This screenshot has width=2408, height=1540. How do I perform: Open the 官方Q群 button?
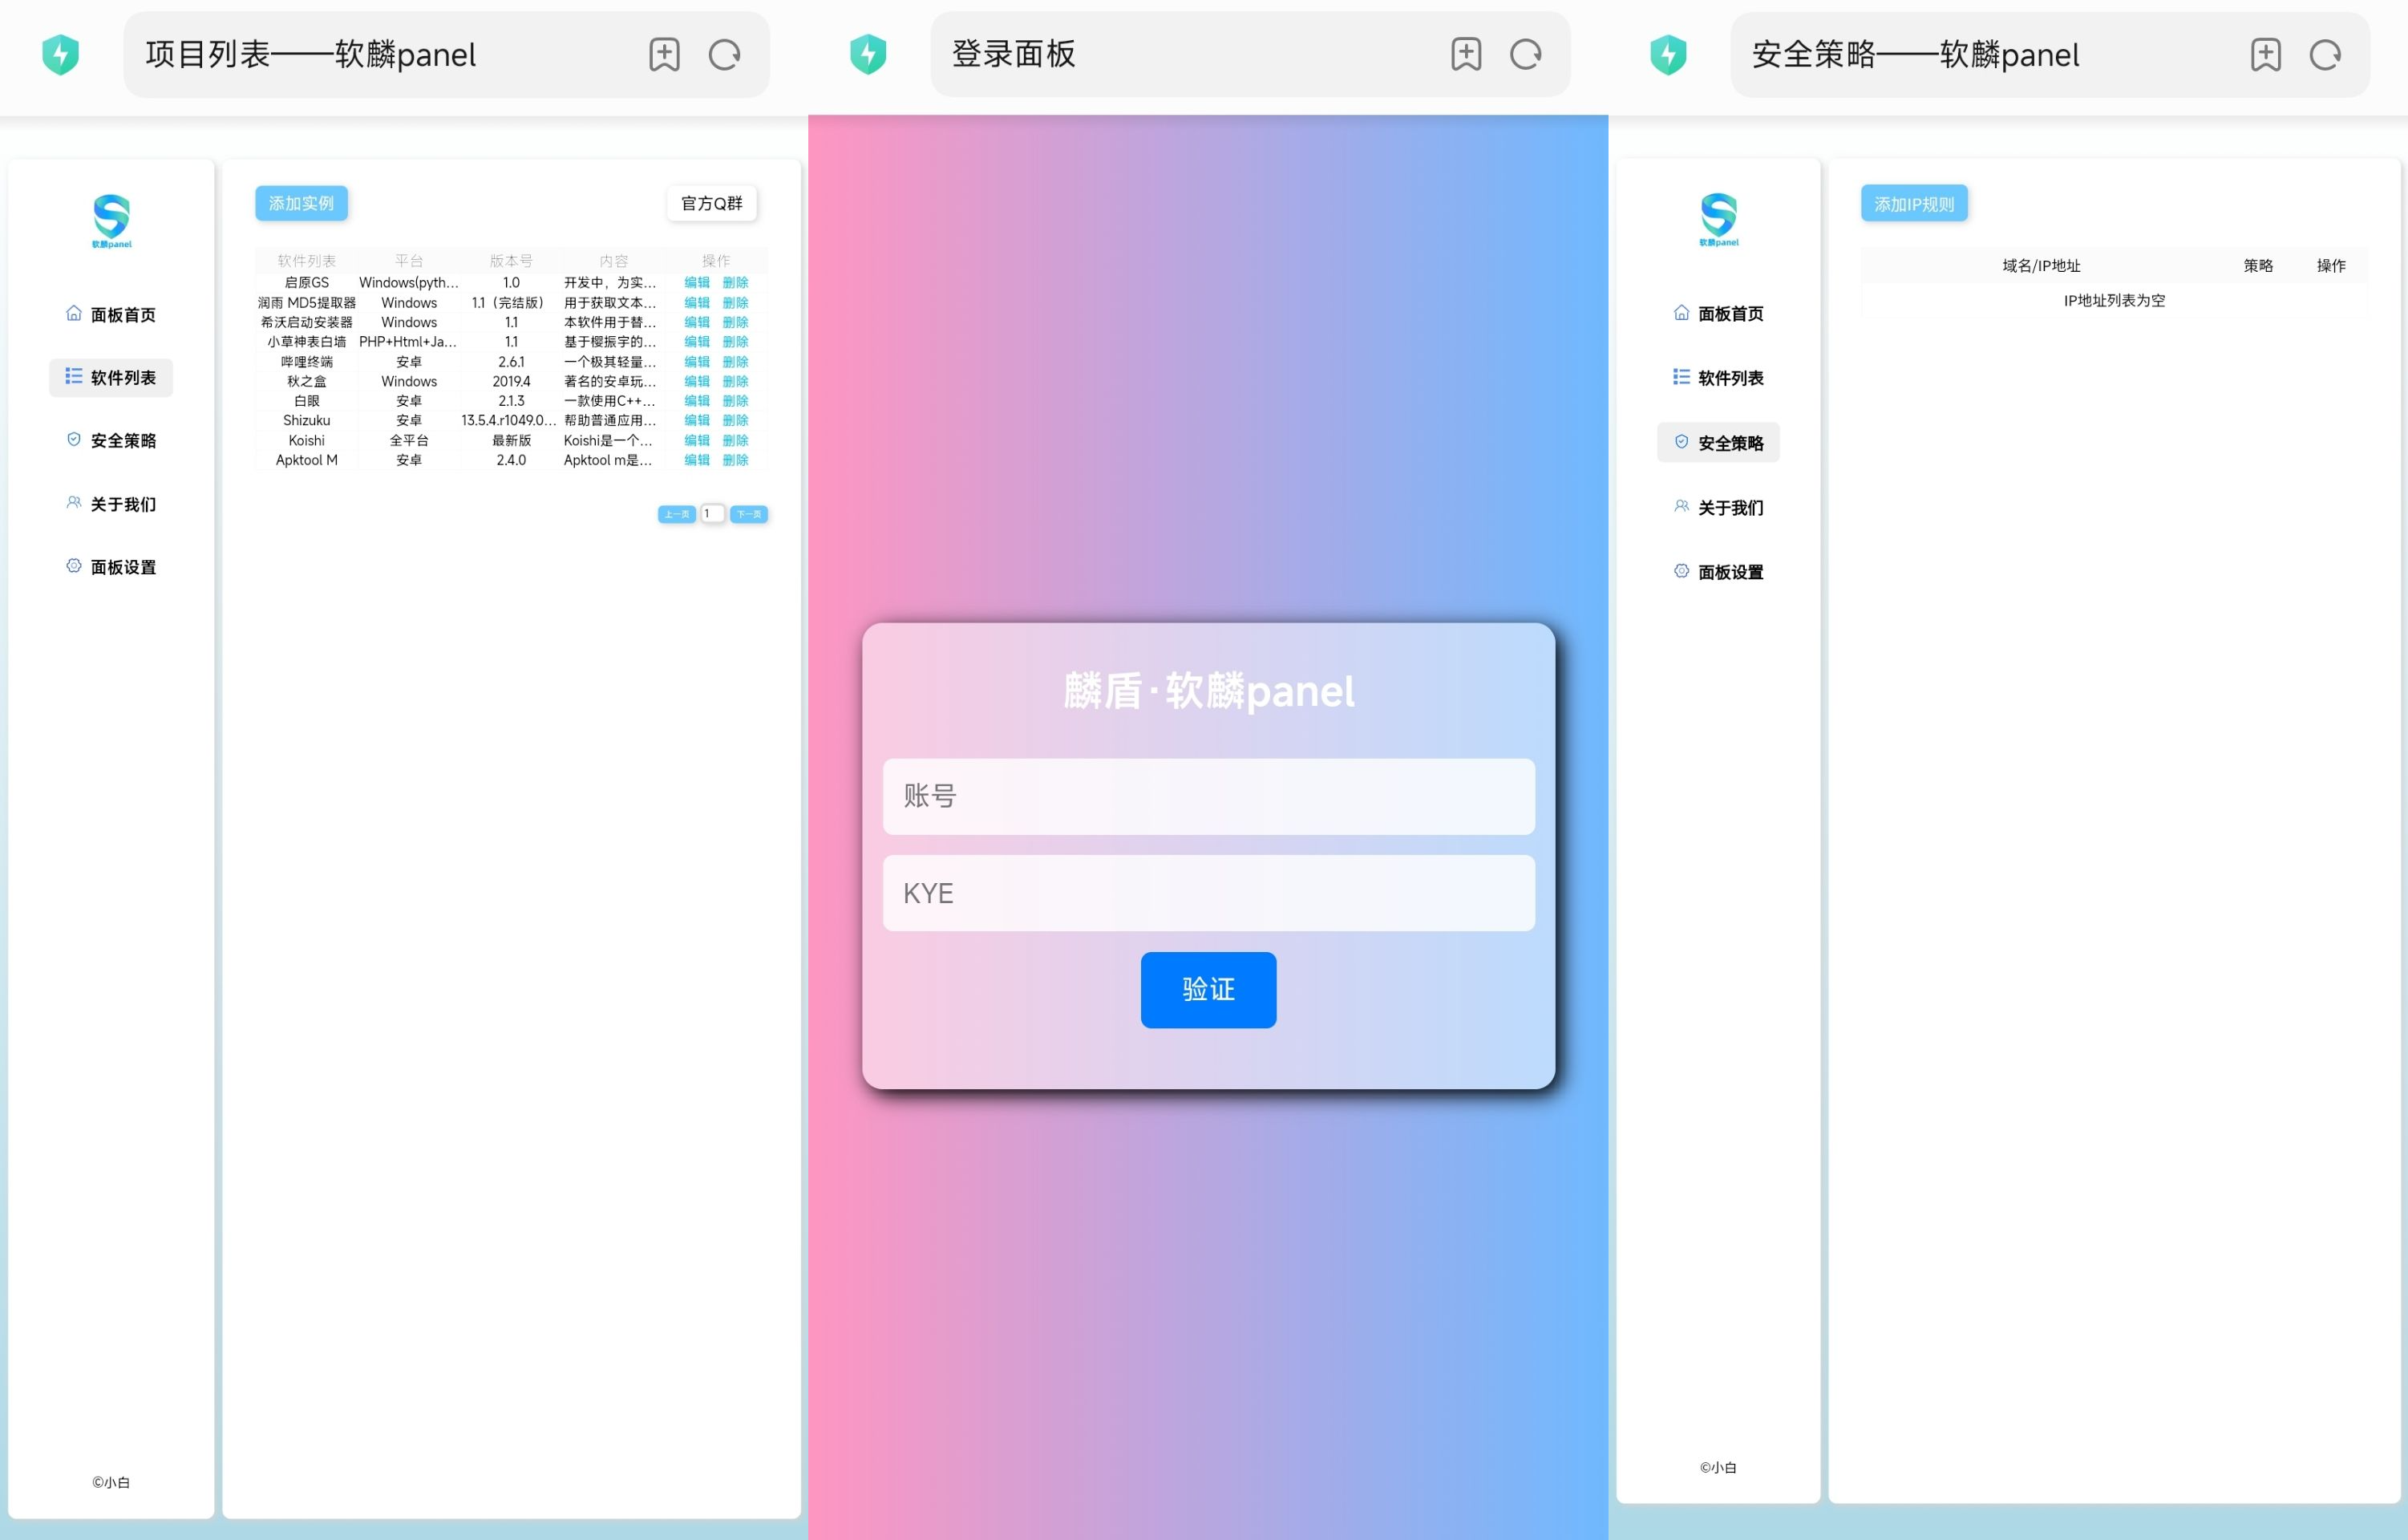(x=711, y=203)
